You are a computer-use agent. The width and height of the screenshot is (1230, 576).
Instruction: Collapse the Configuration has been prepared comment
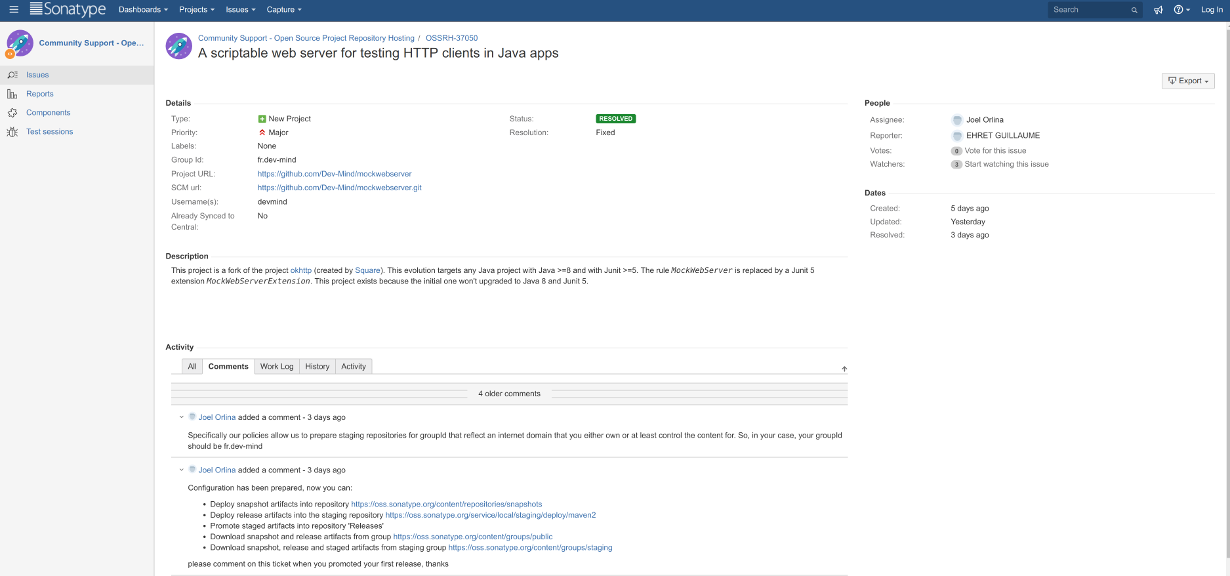pyautogui.click(x=181, y=470)
